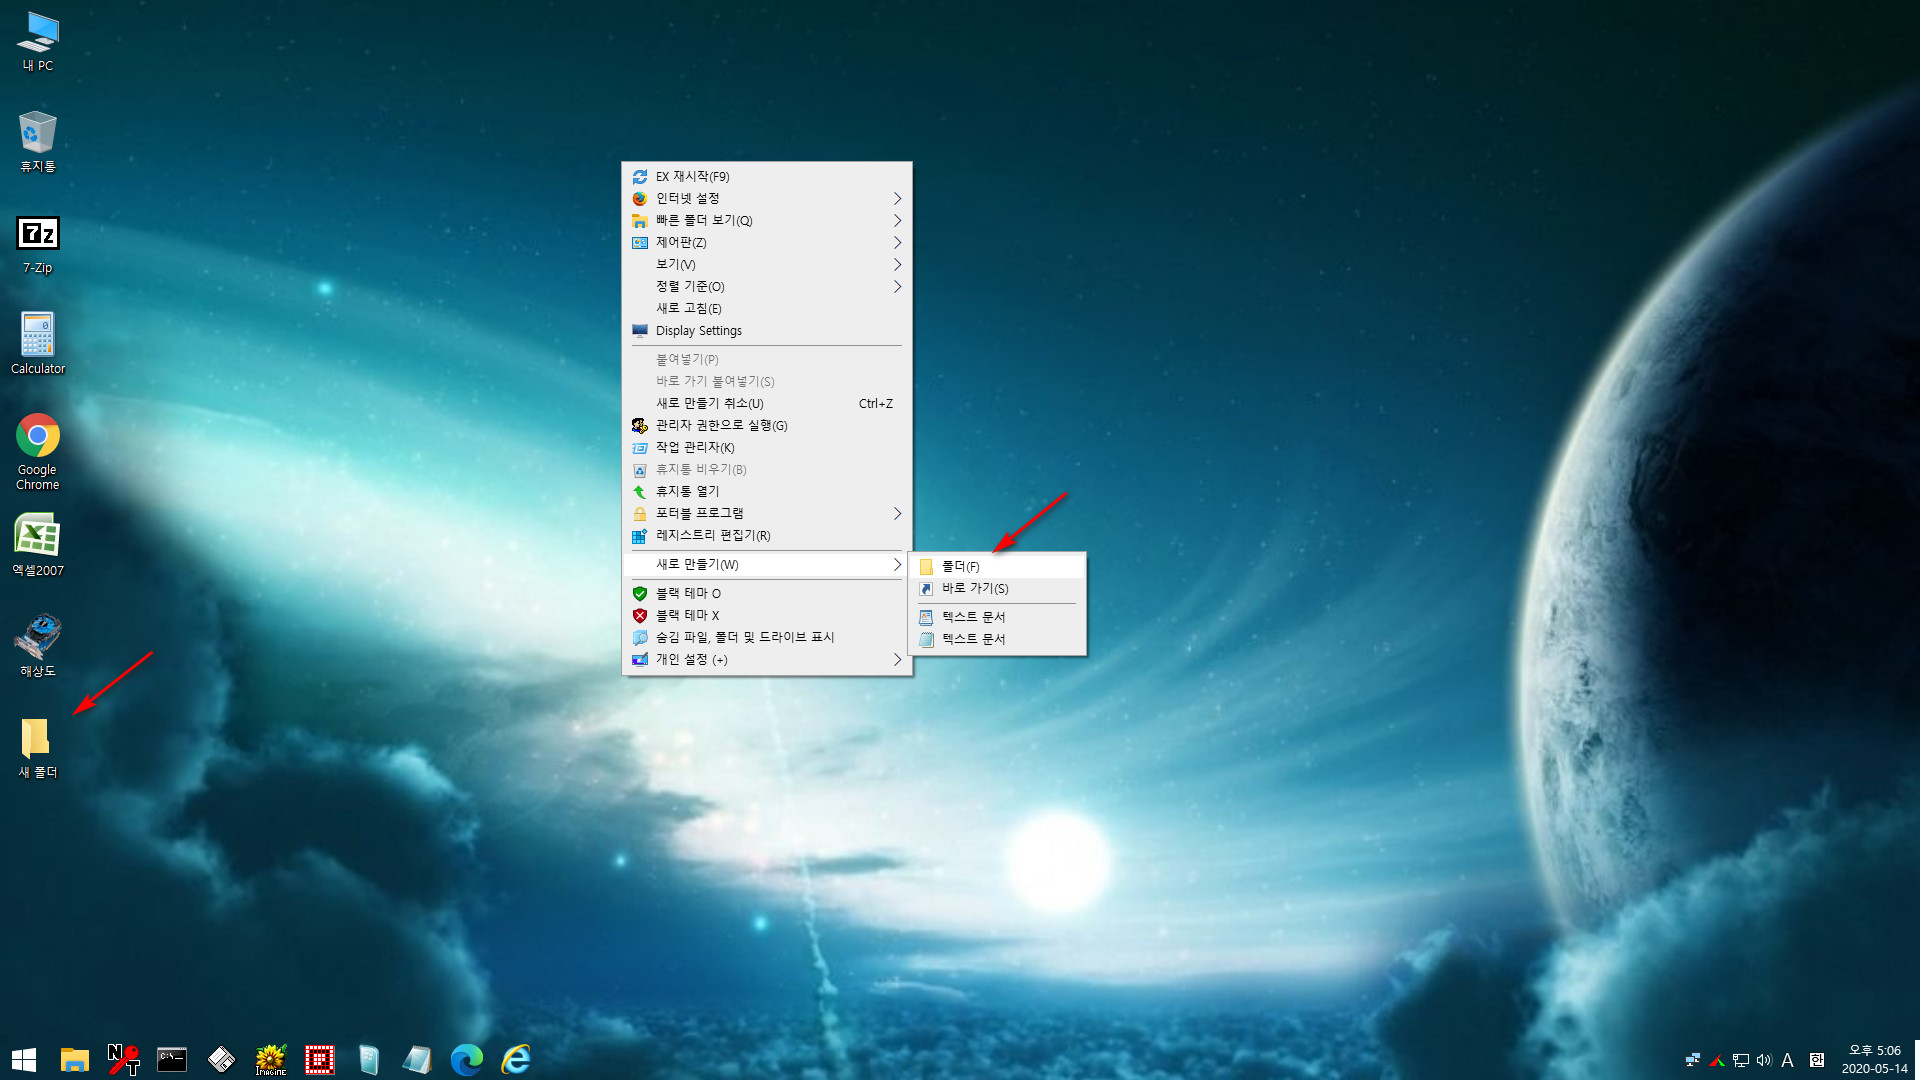Click the blue glass Windows-logo taskbar icon
This screenshot has height=1080, width=1920.
[369, 1059]
